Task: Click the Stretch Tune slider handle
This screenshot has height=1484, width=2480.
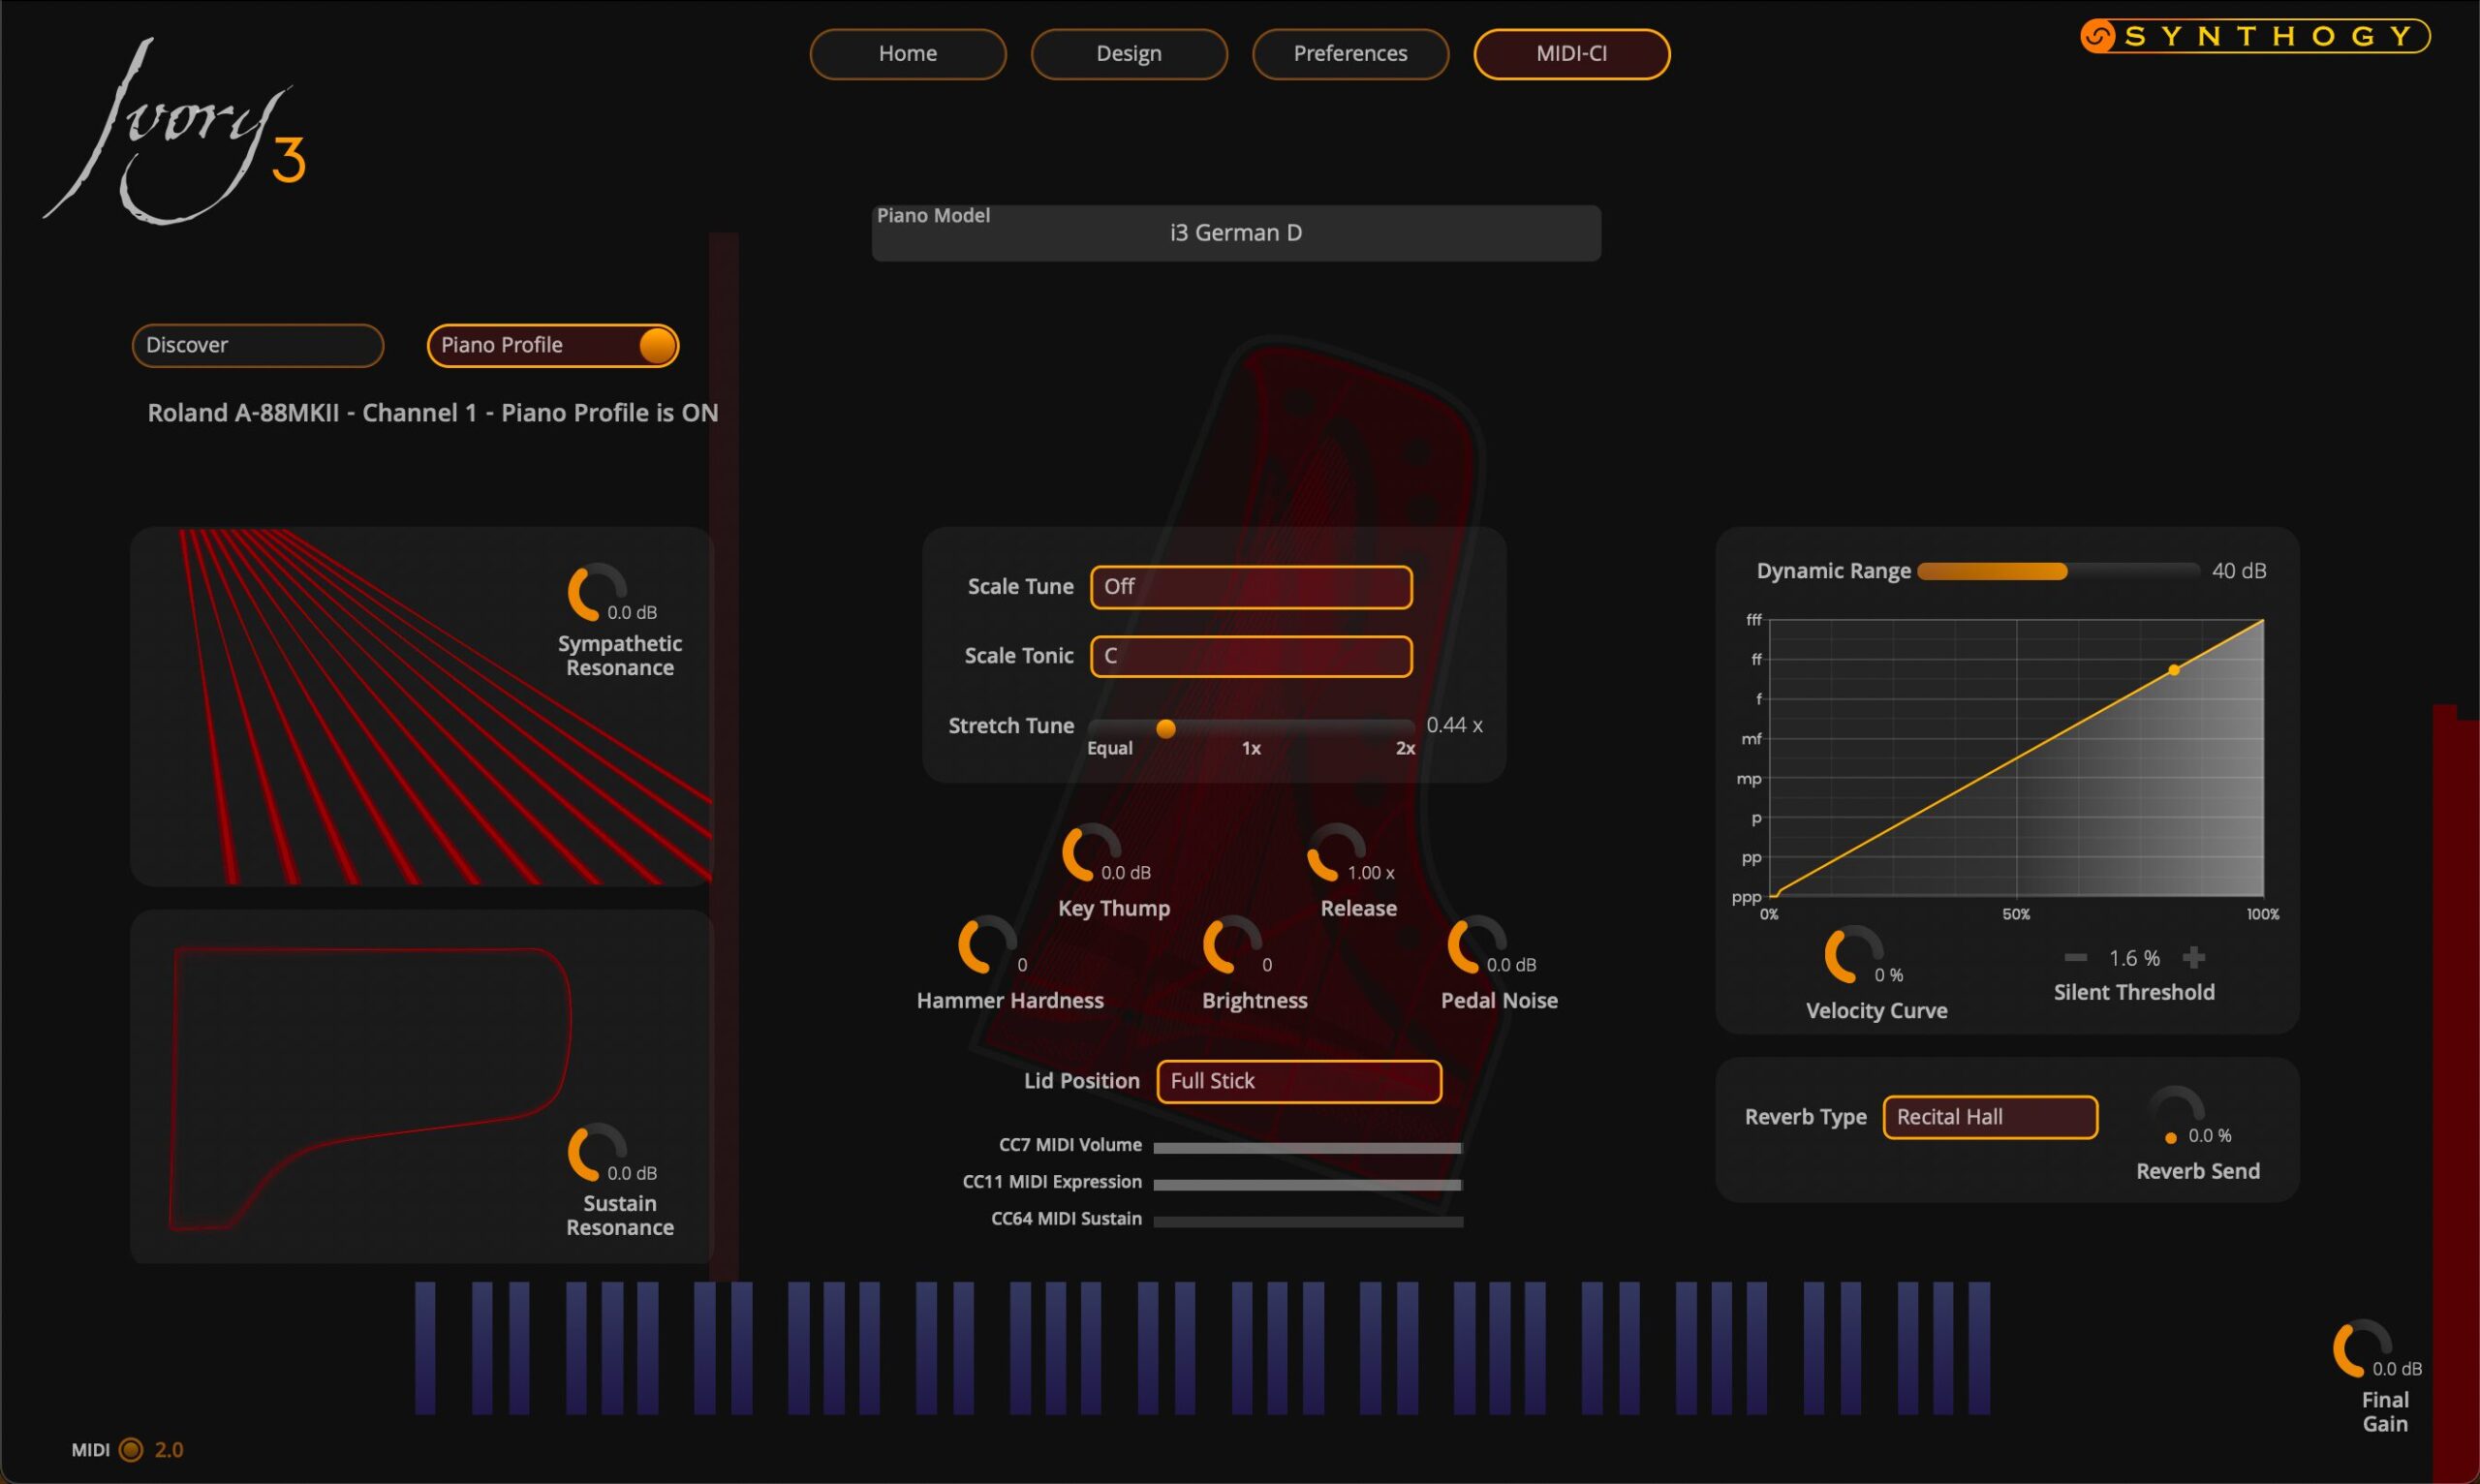Action: coord(1165,728)
